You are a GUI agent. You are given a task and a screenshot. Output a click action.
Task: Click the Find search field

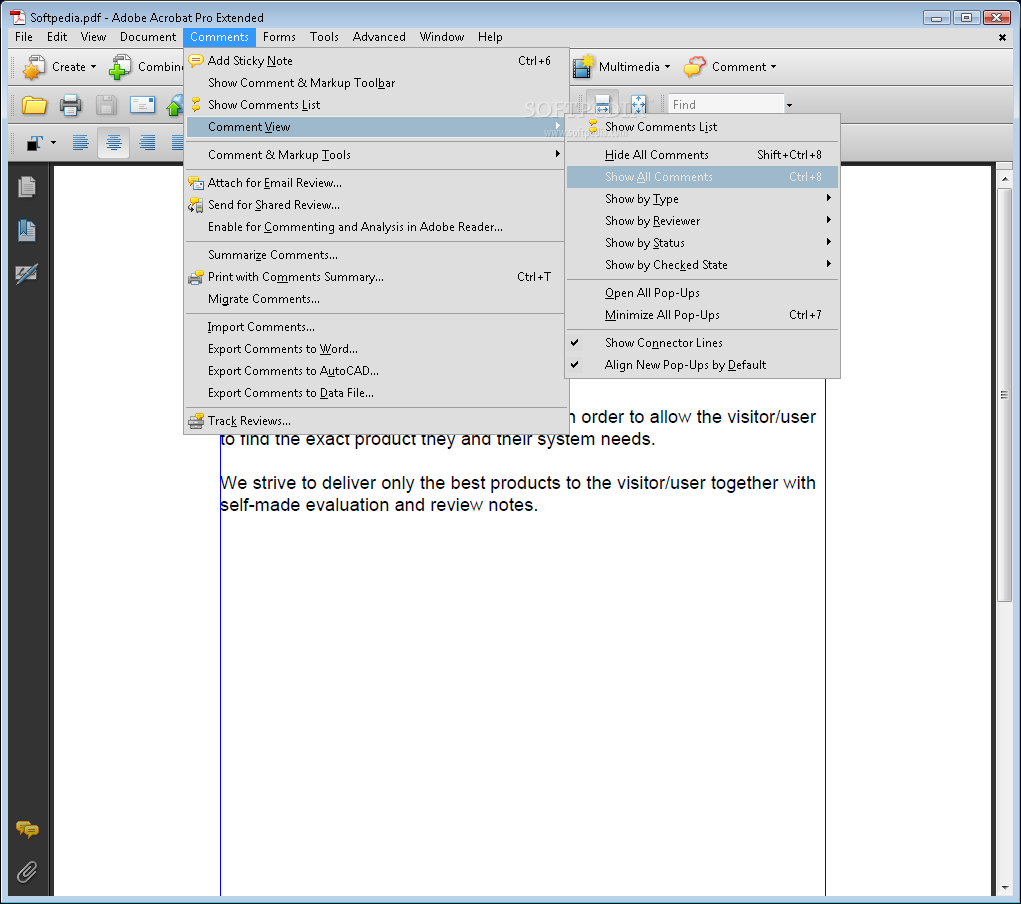coord(725,105)
